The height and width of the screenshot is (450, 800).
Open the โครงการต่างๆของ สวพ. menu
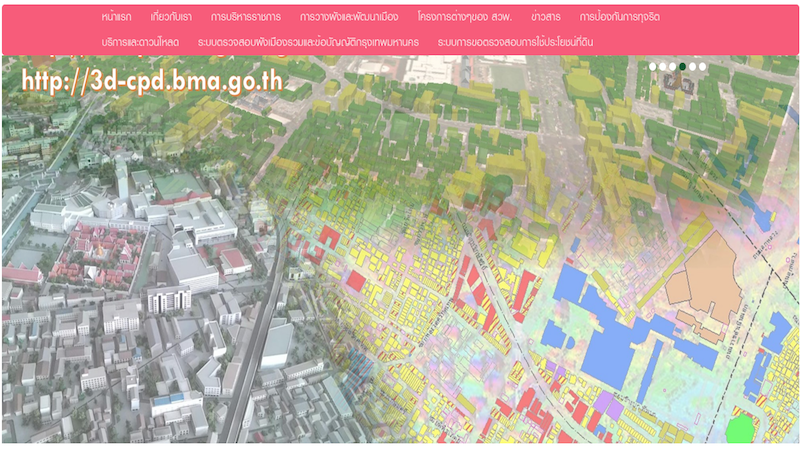pos(465,17)
